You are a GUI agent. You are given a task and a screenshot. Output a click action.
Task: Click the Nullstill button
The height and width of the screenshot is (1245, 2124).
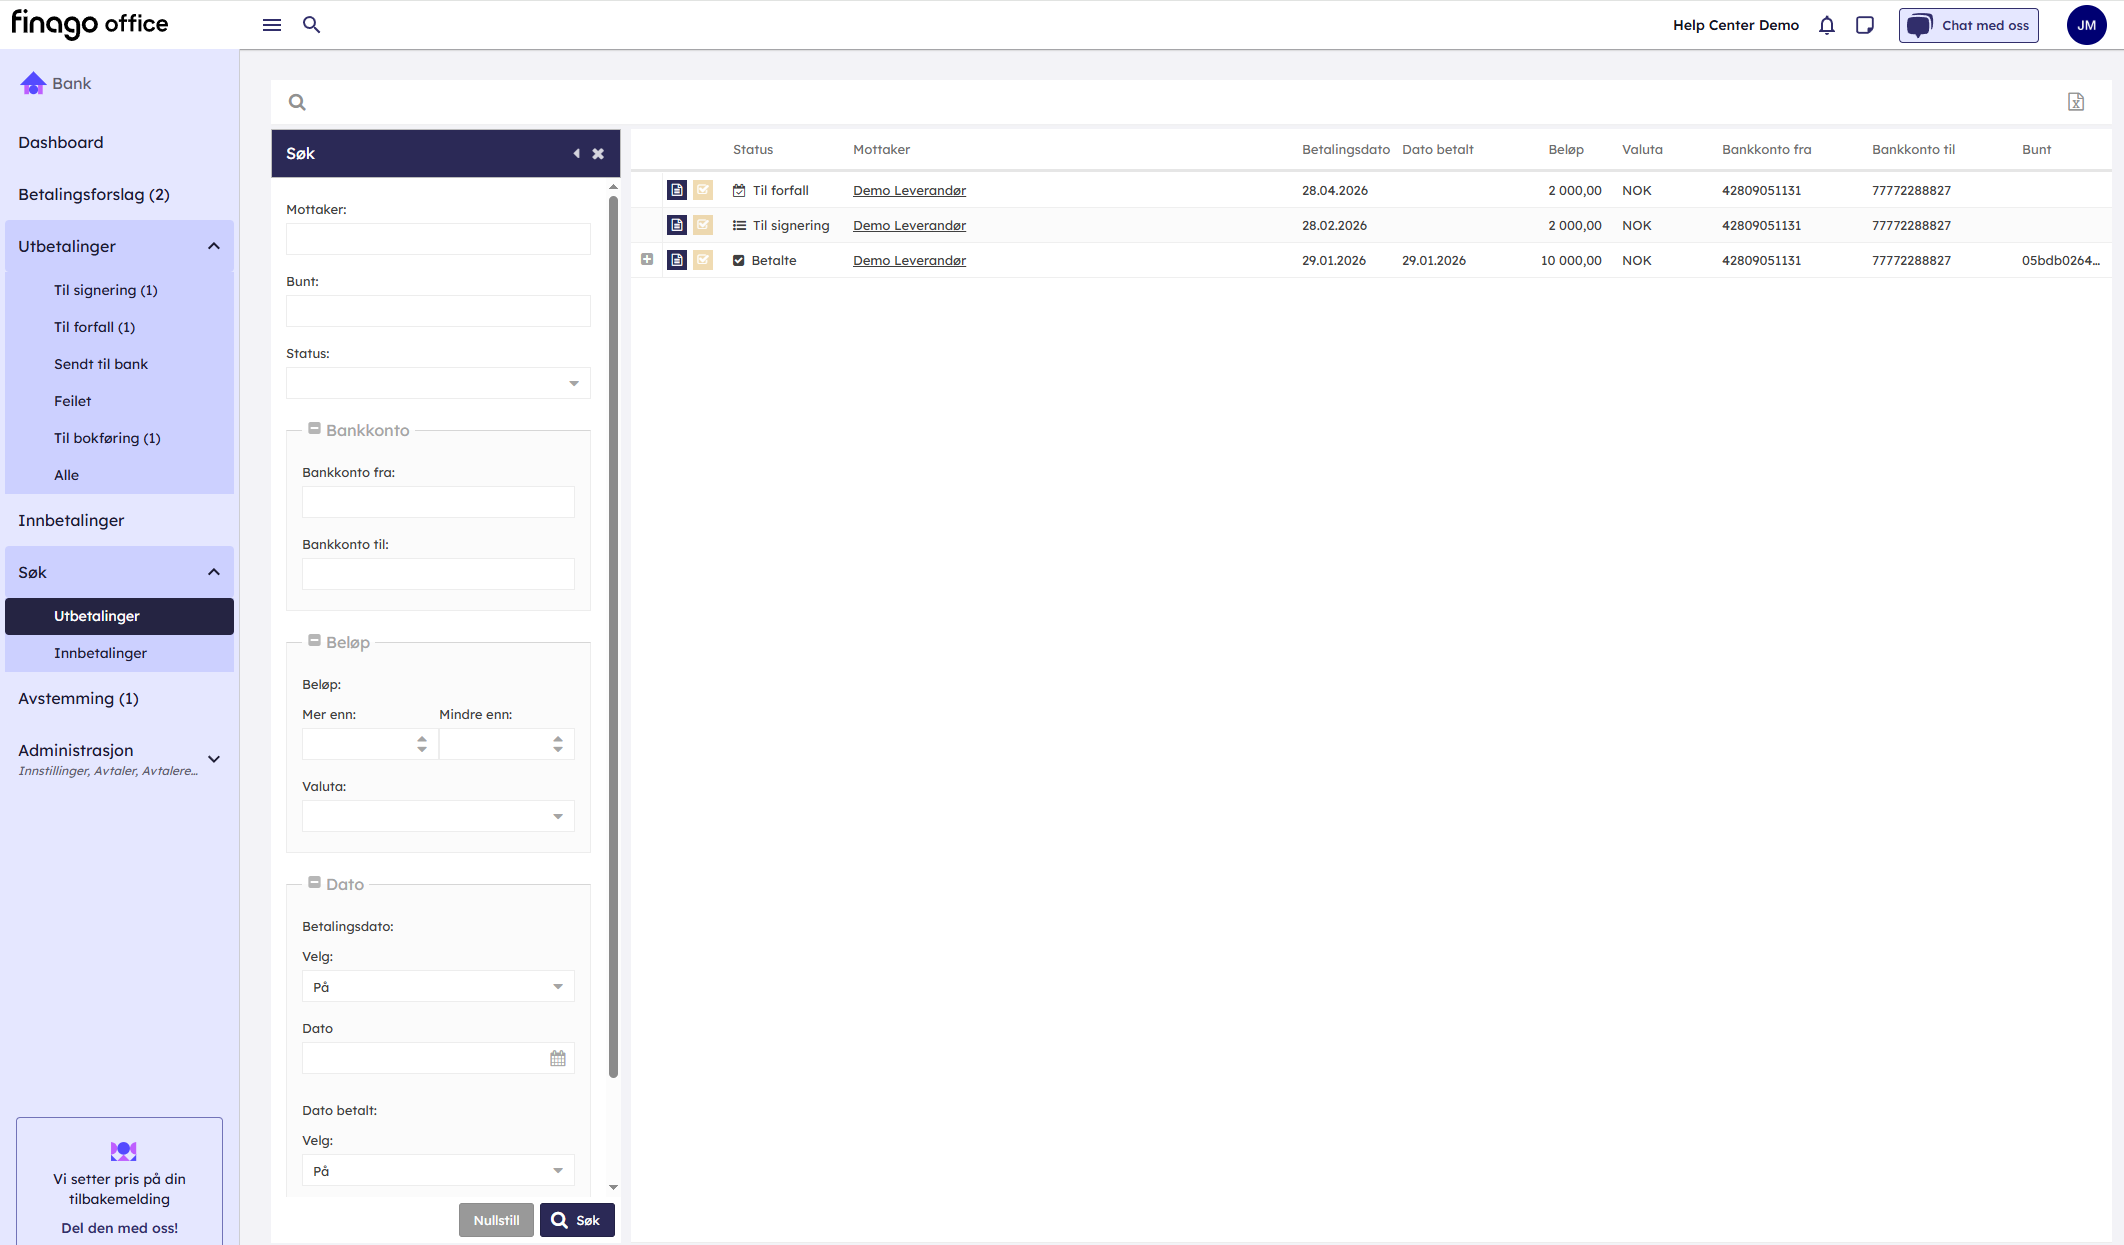[x=496, y=1220]
